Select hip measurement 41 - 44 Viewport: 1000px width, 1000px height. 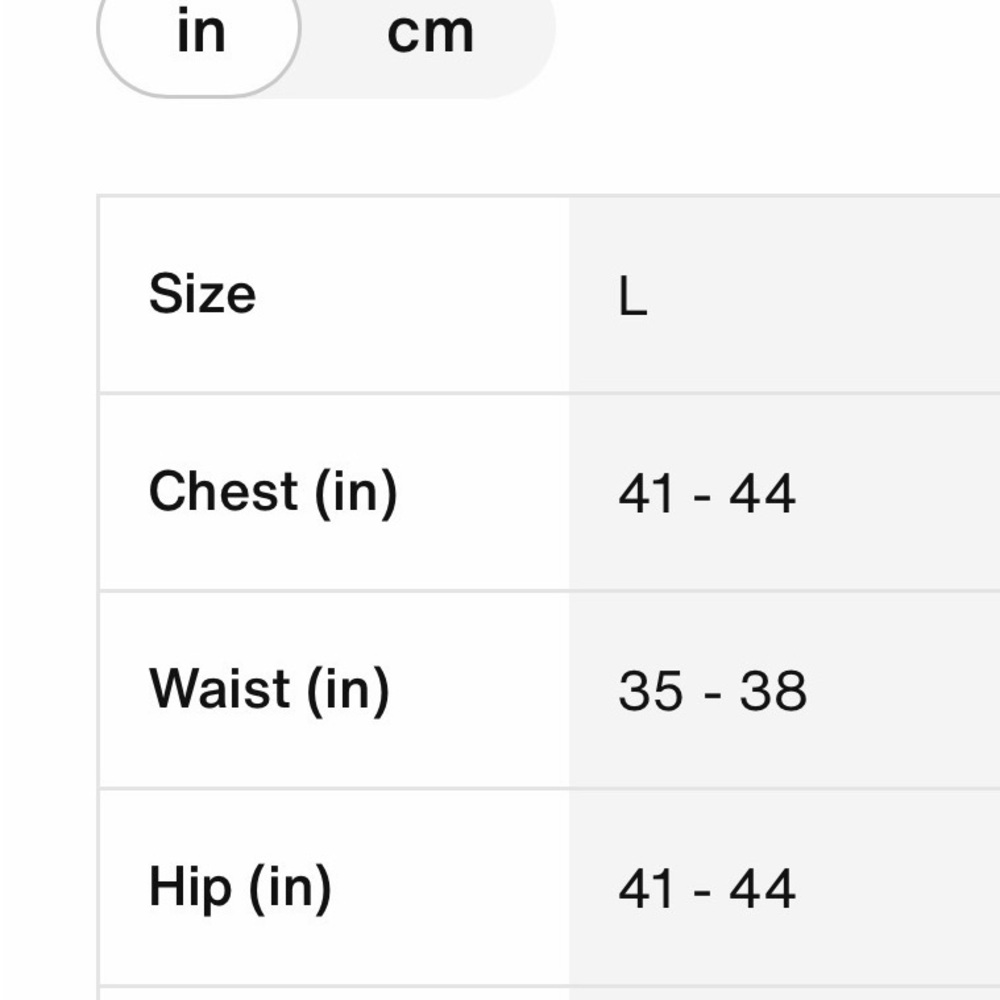[x=707, y=888]
